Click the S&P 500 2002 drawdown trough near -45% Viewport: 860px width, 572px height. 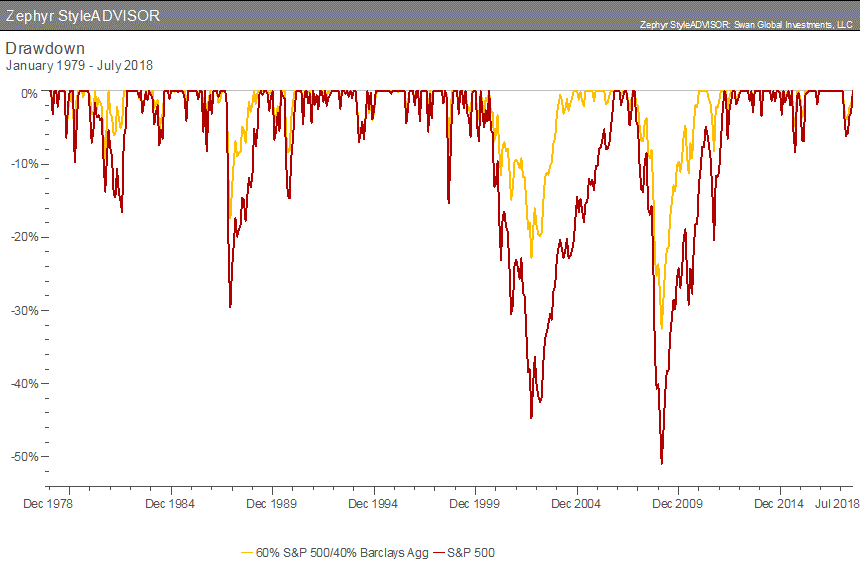pyautogui.click(x=531, y=417)
